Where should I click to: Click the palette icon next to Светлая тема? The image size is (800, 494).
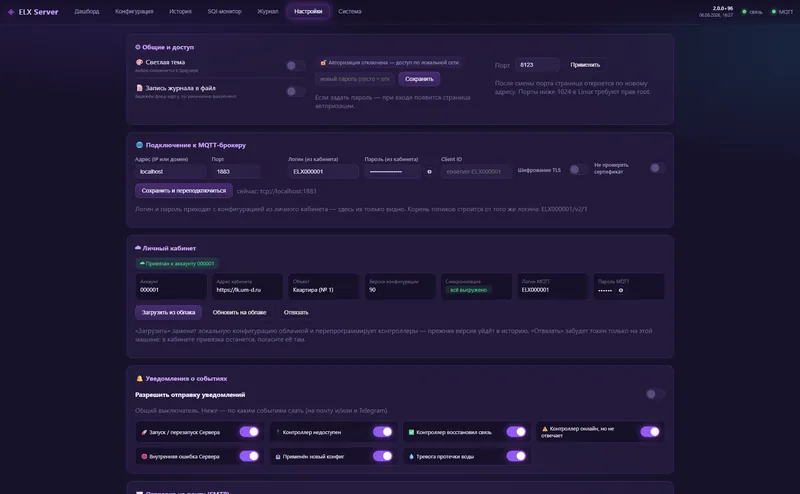coord(139,62)
